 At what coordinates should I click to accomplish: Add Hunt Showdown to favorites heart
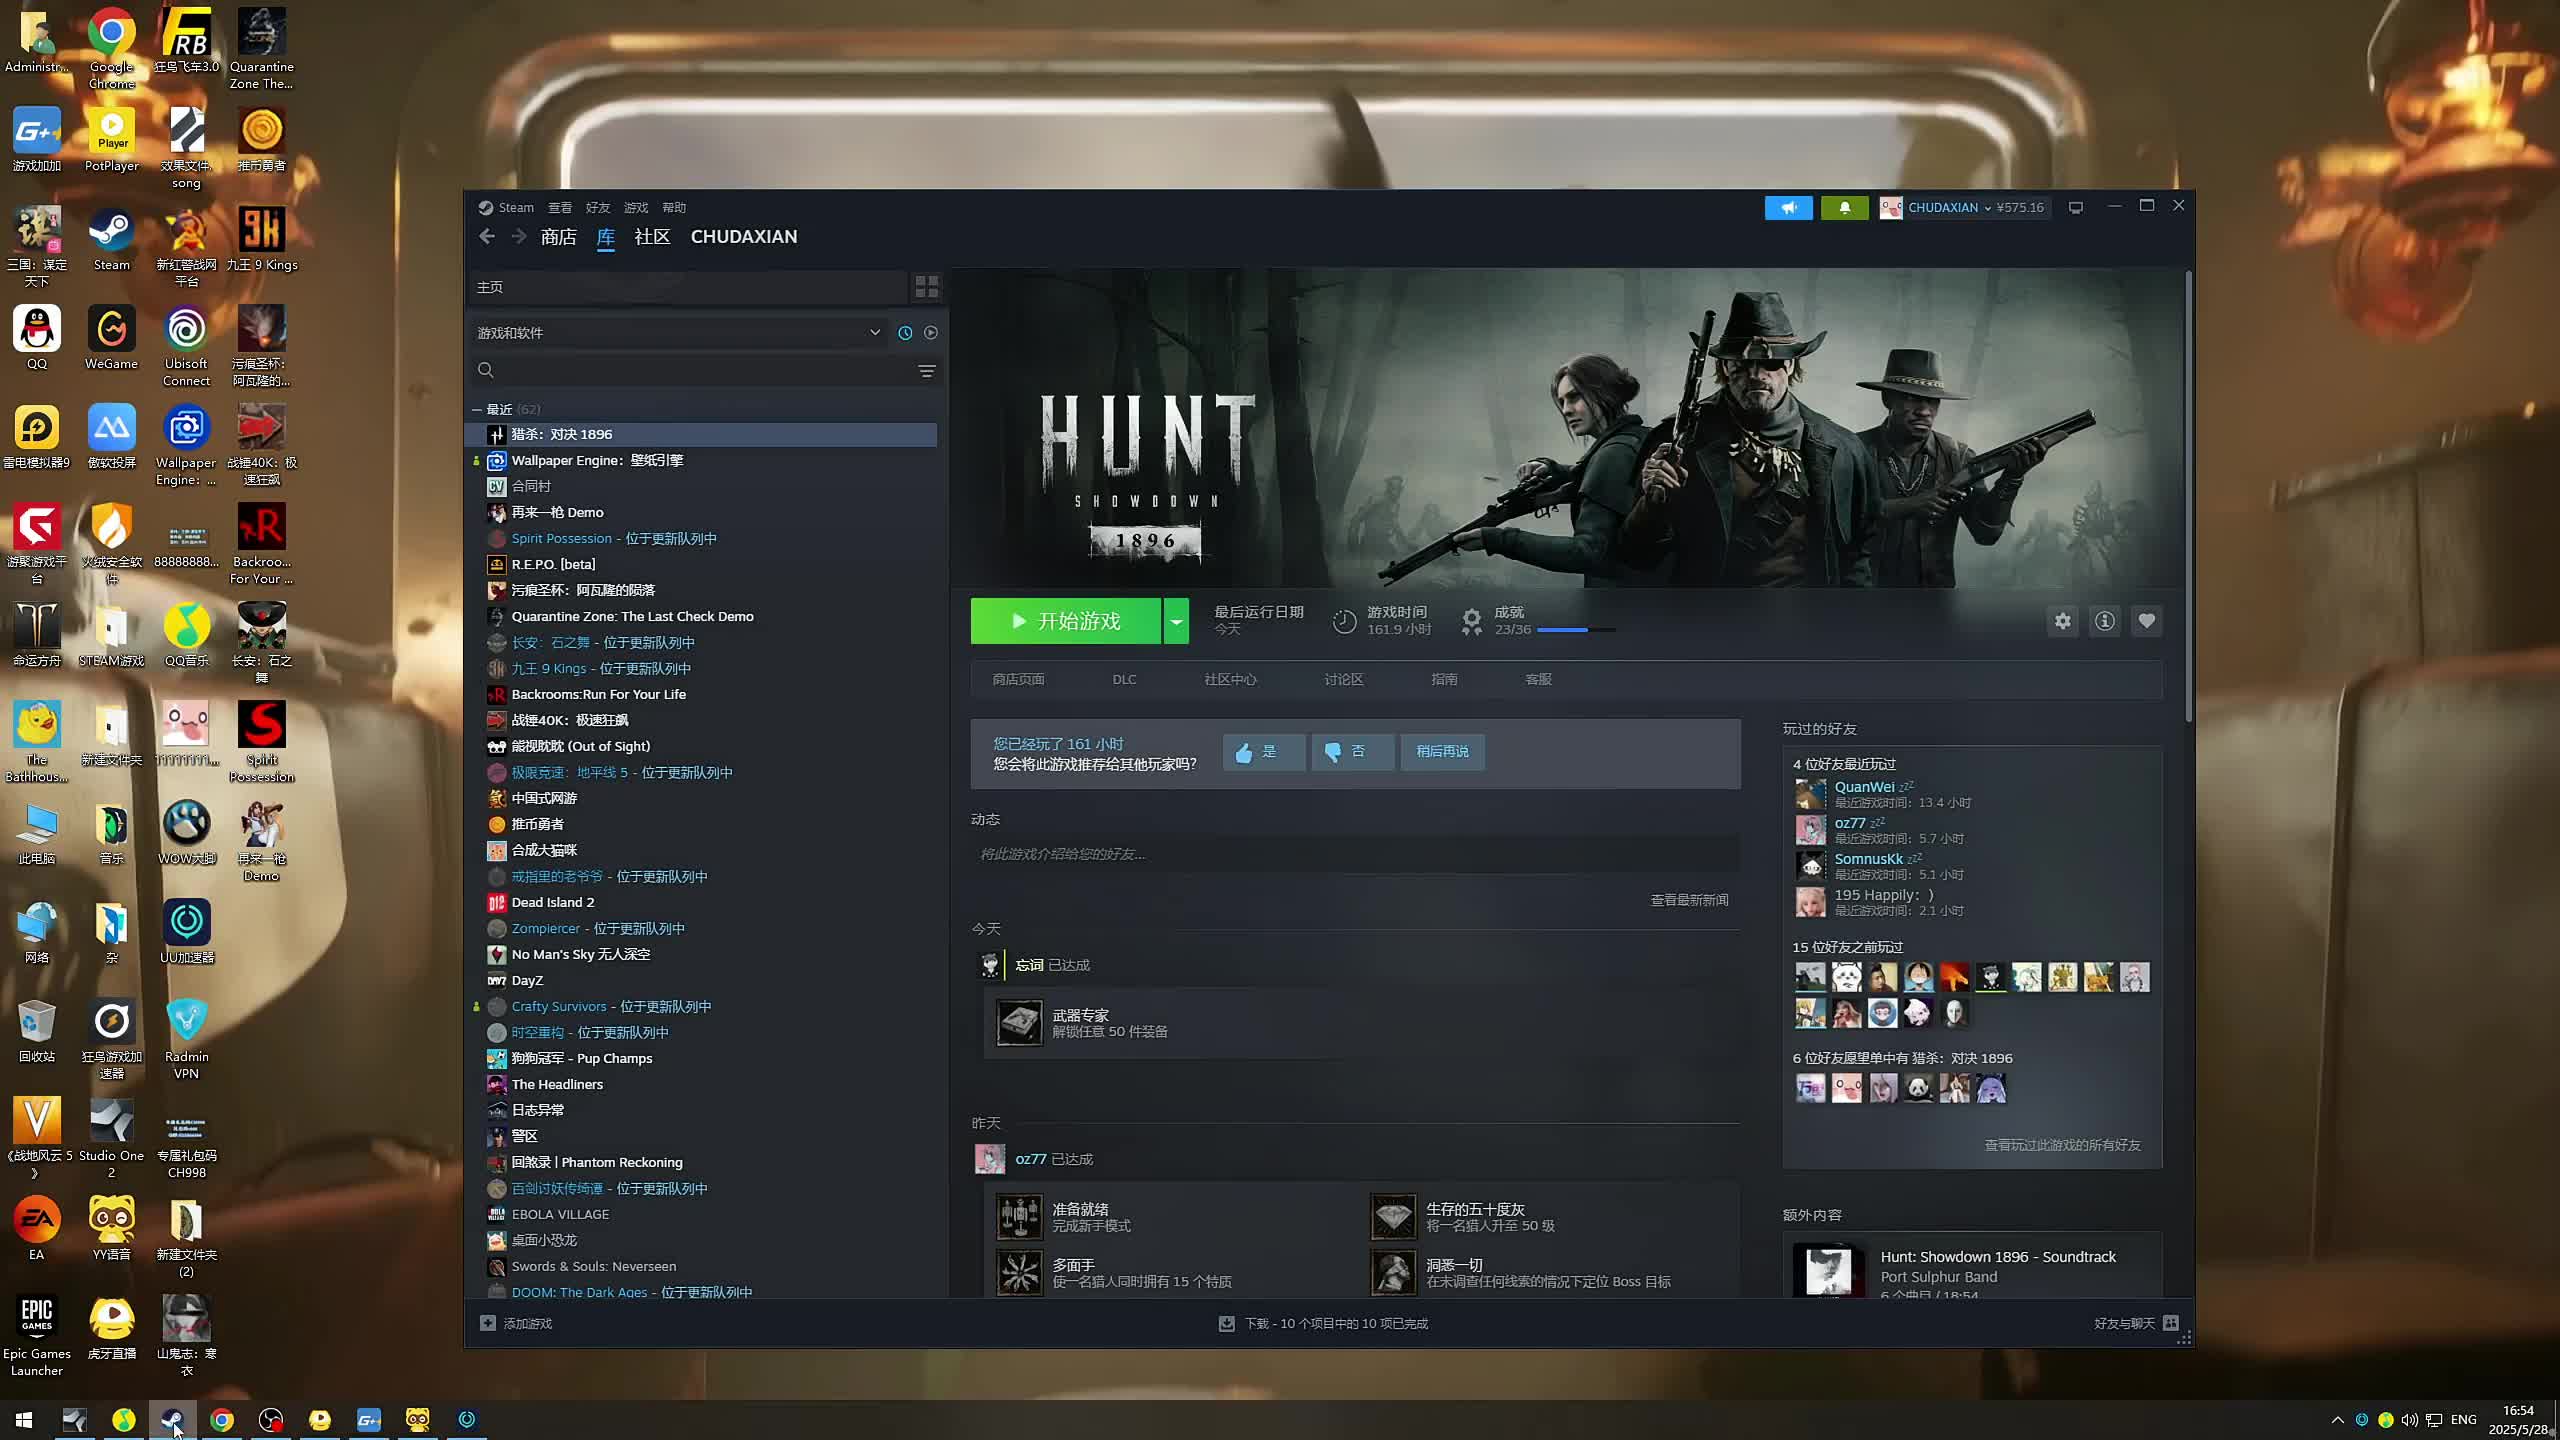pos(2146,621)
